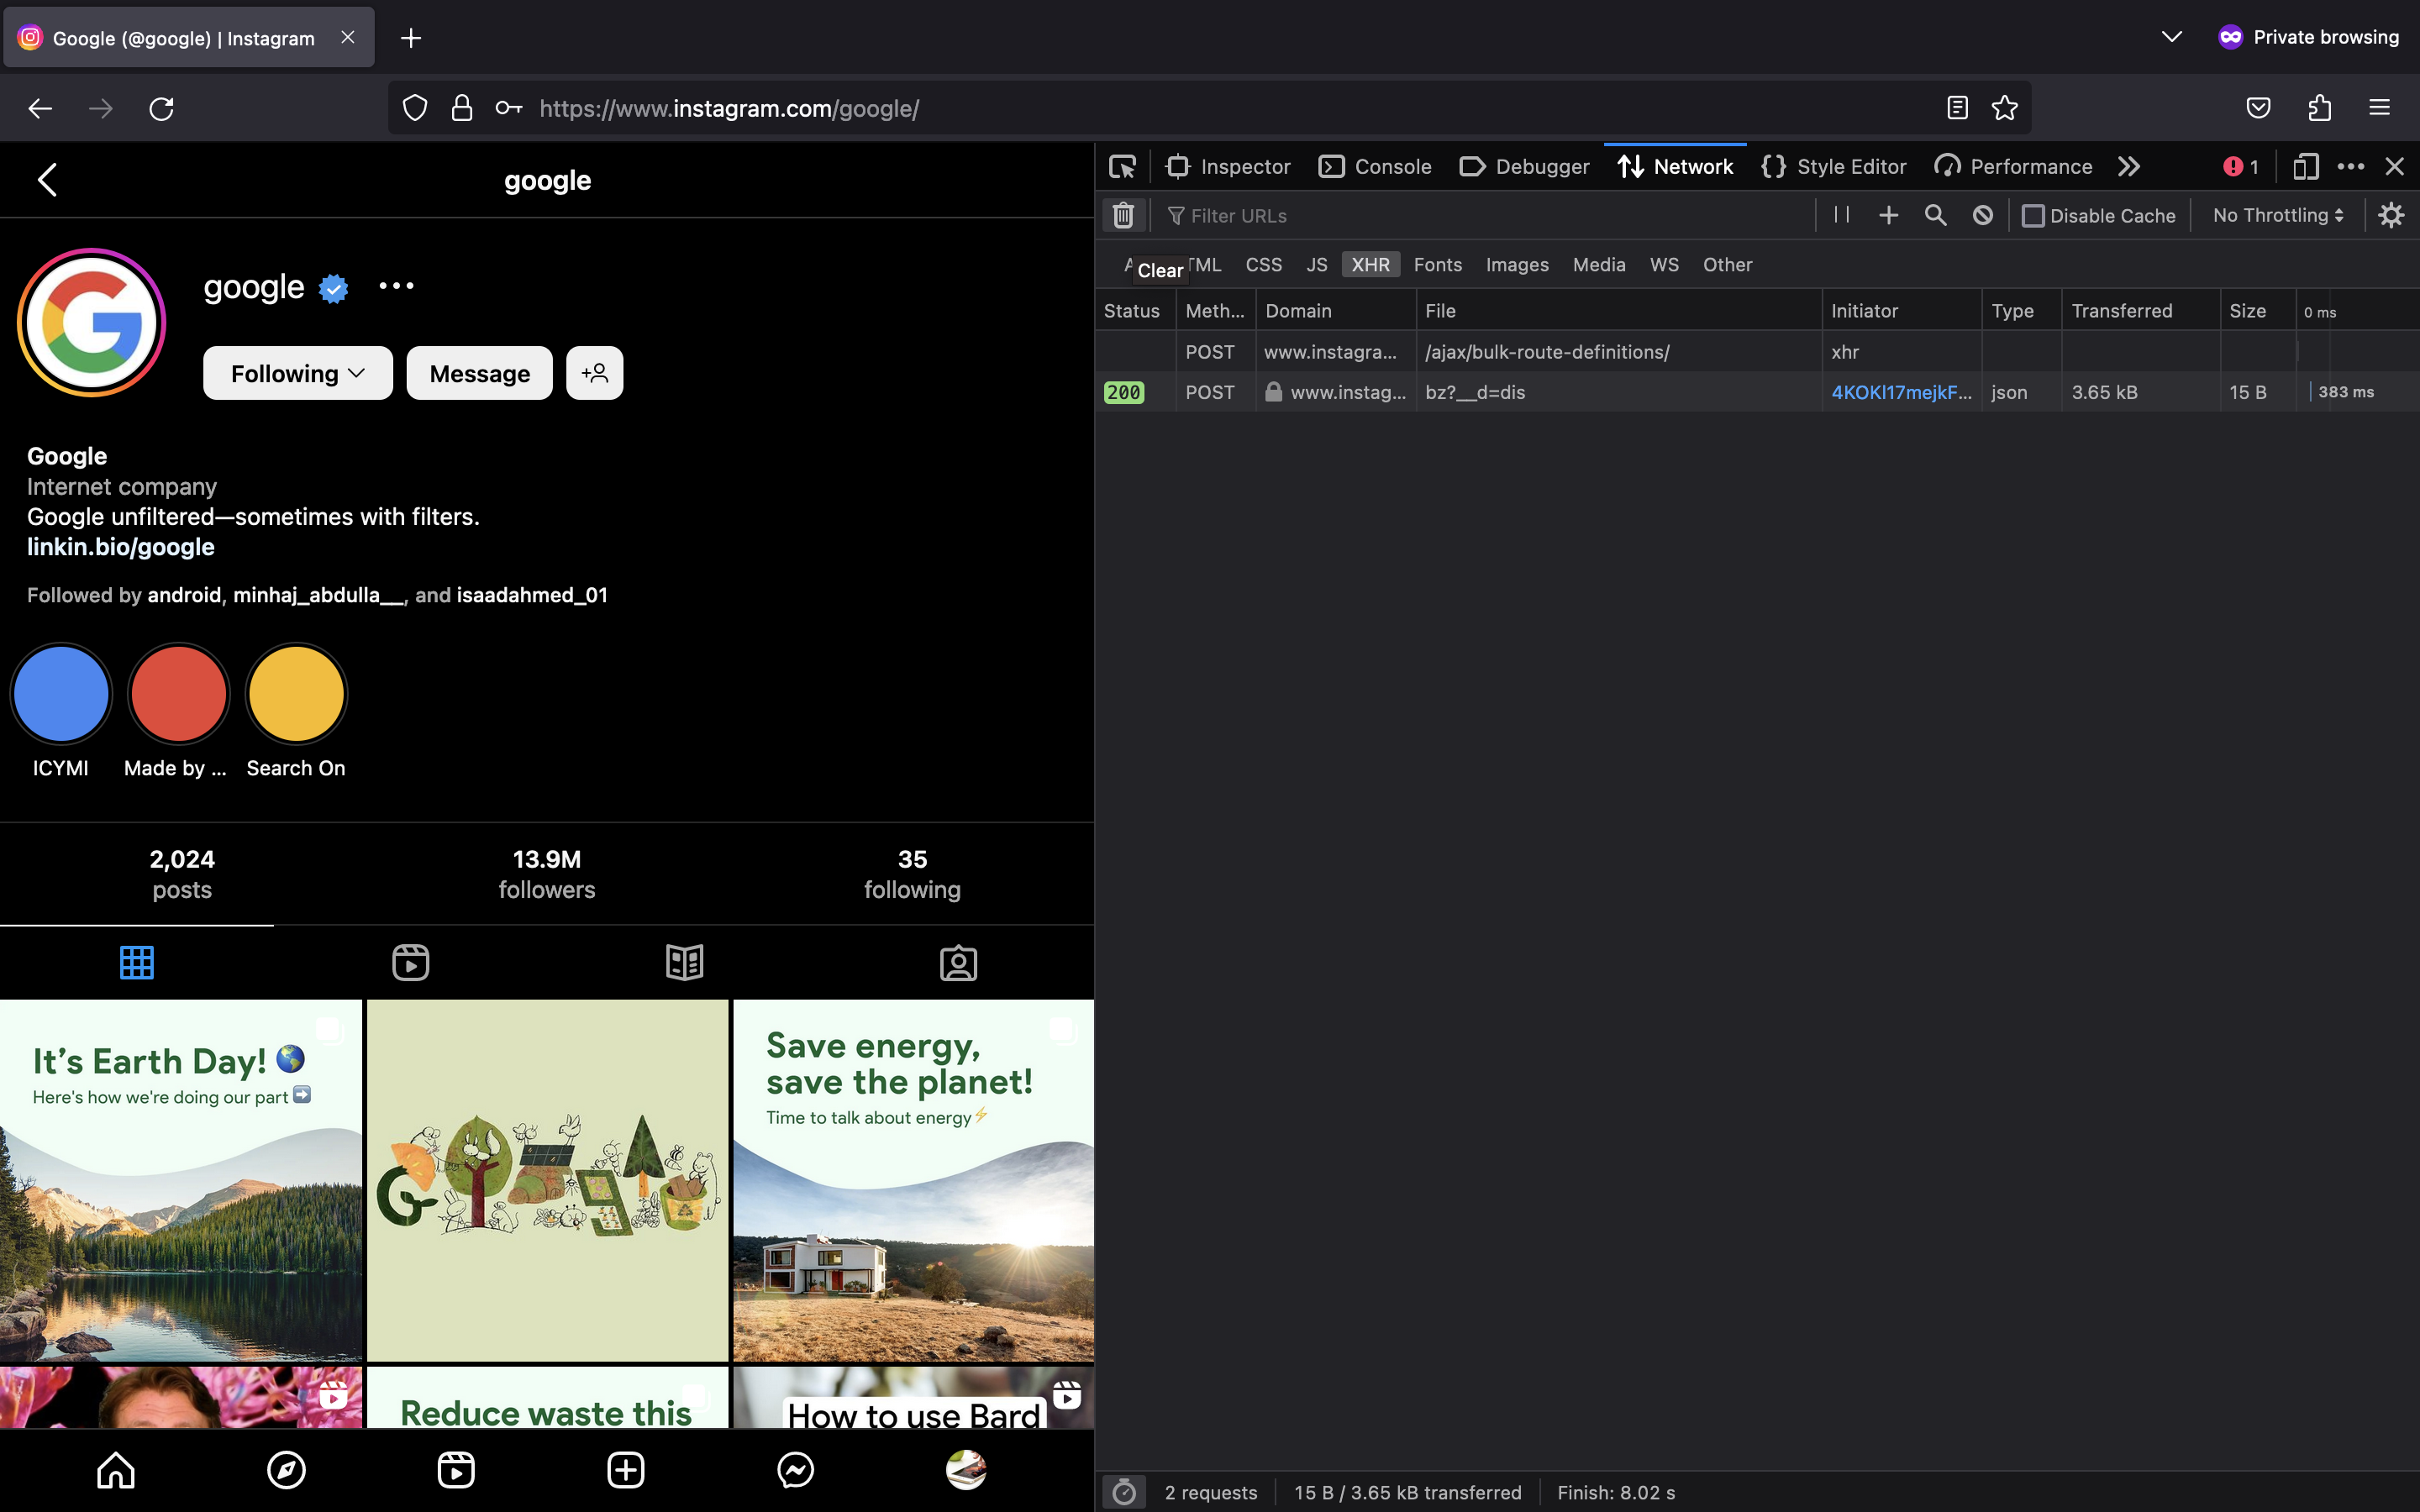Open google profile options ellipsis

[396, 286]
